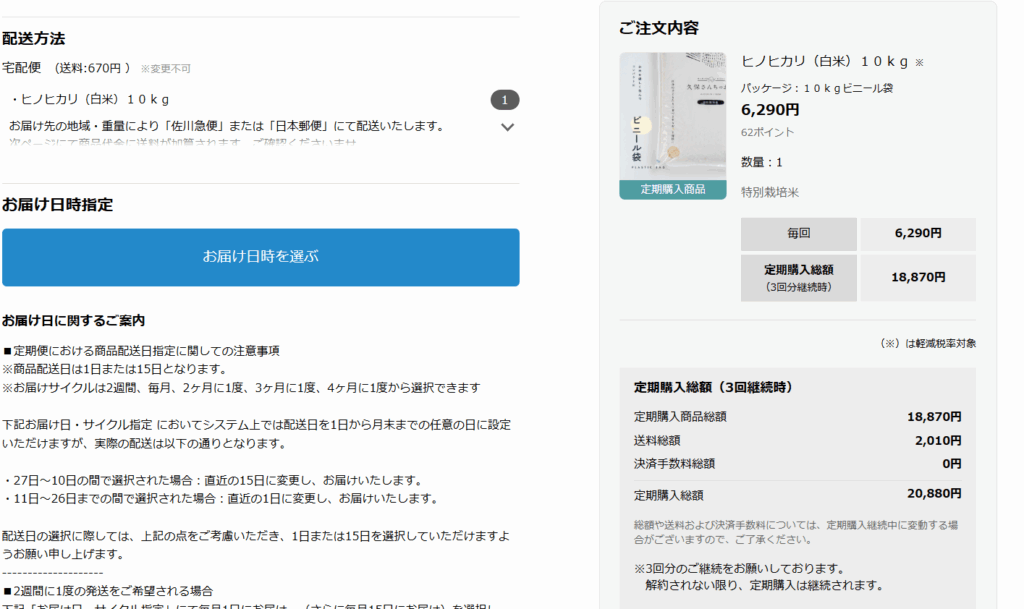Click the 20,880円 grand total amount
This screenshot has width=1024, height=609.
934,495
